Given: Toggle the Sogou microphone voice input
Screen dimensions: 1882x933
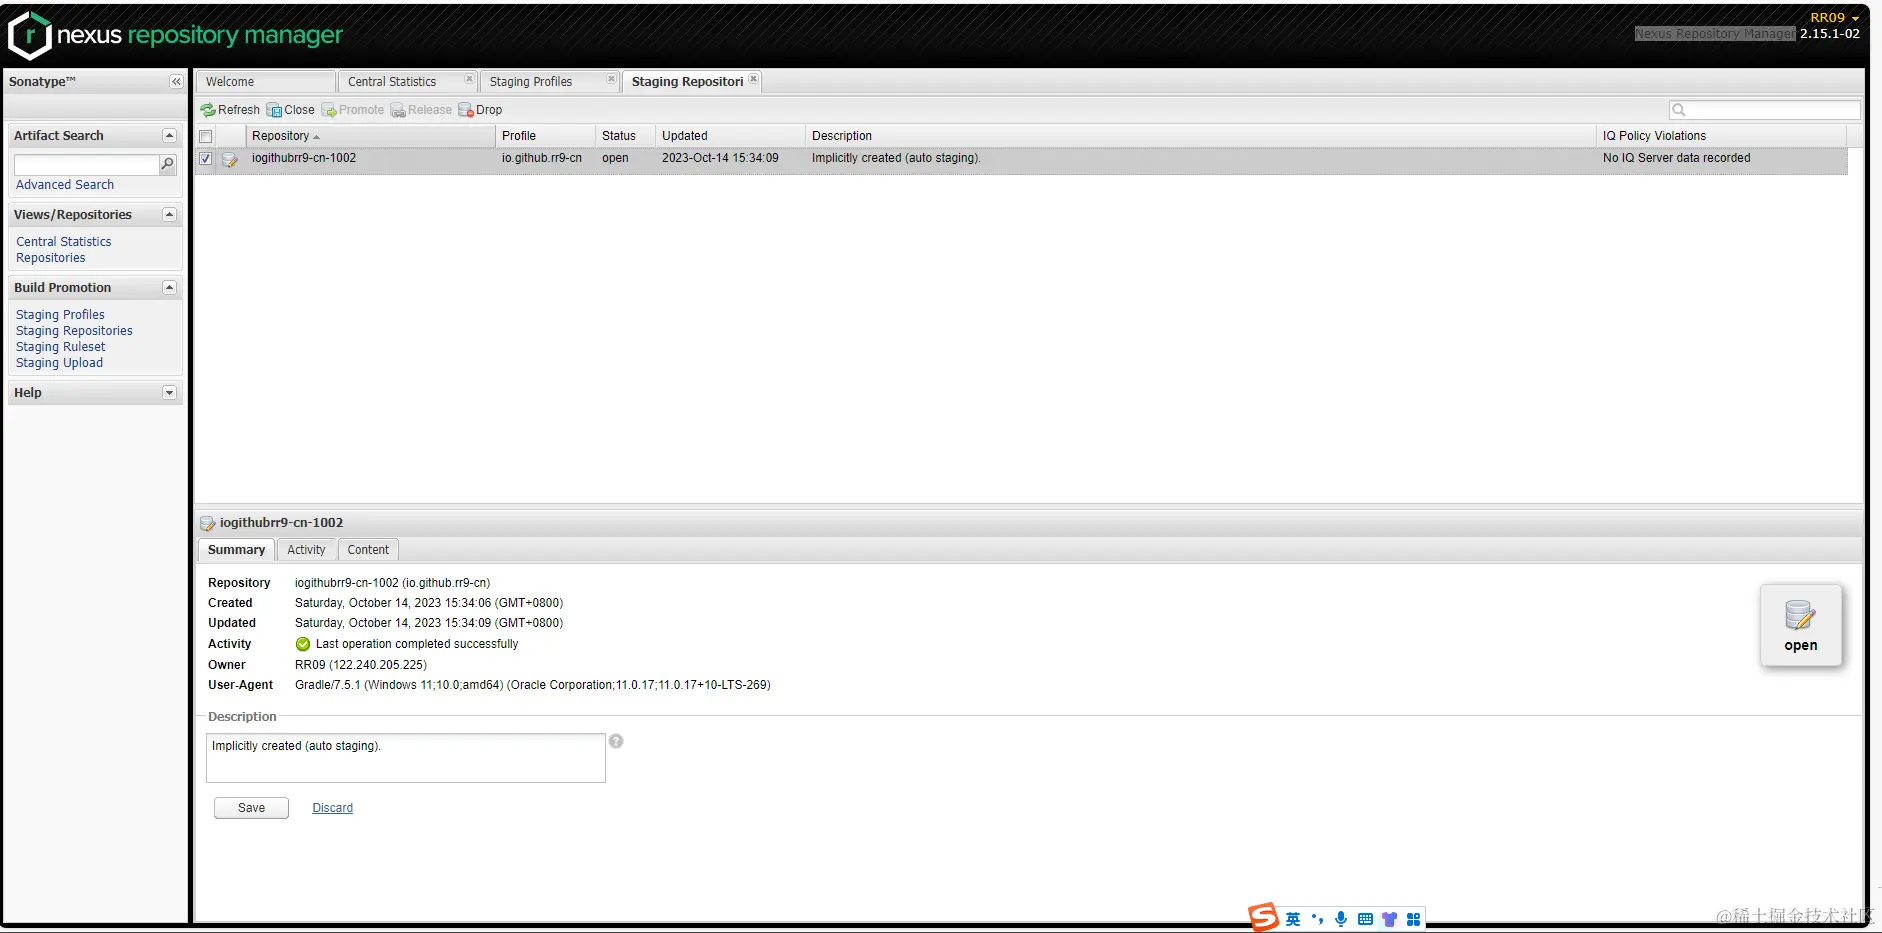Looking at the screenshot, I should point(1341,919).
